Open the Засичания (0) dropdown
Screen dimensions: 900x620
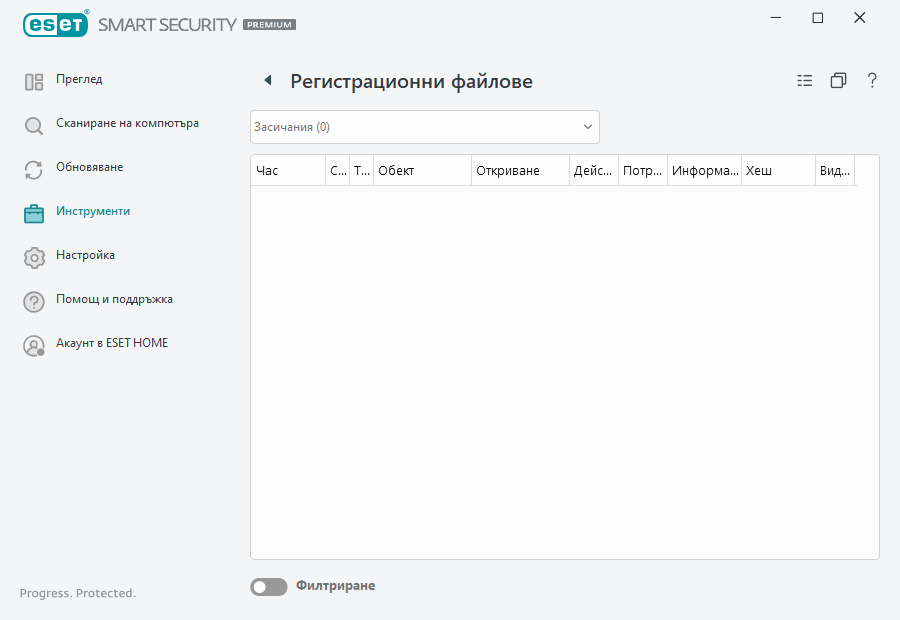(x=424, y=126)
